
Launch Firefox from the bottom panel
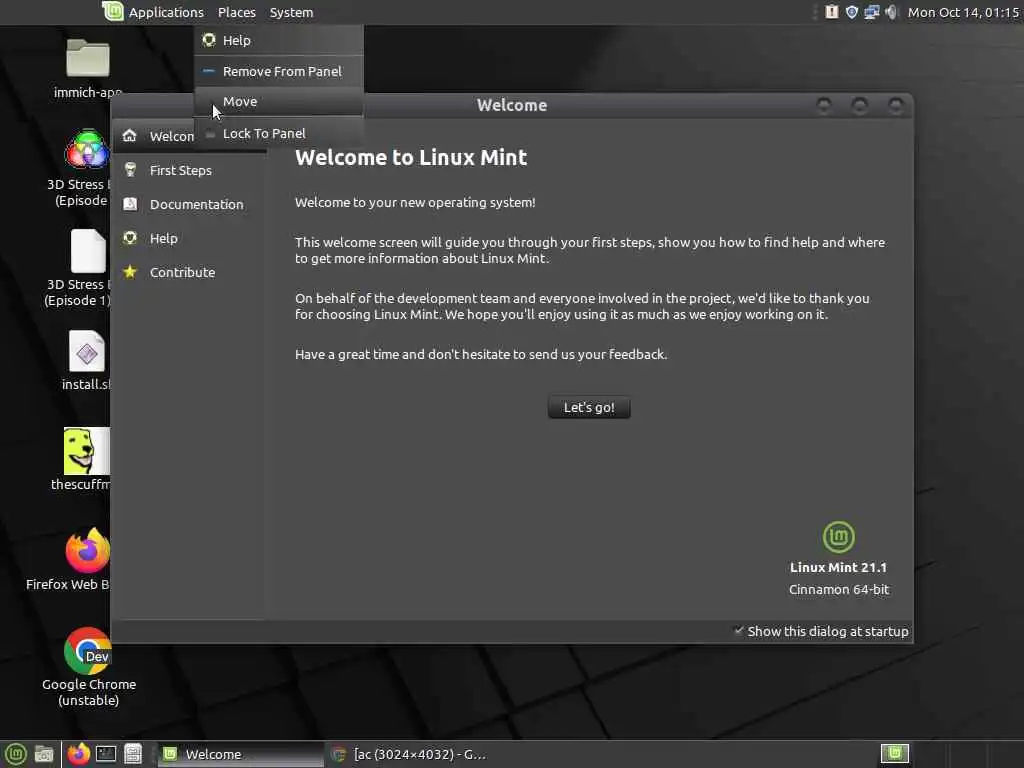click(78, 754)
